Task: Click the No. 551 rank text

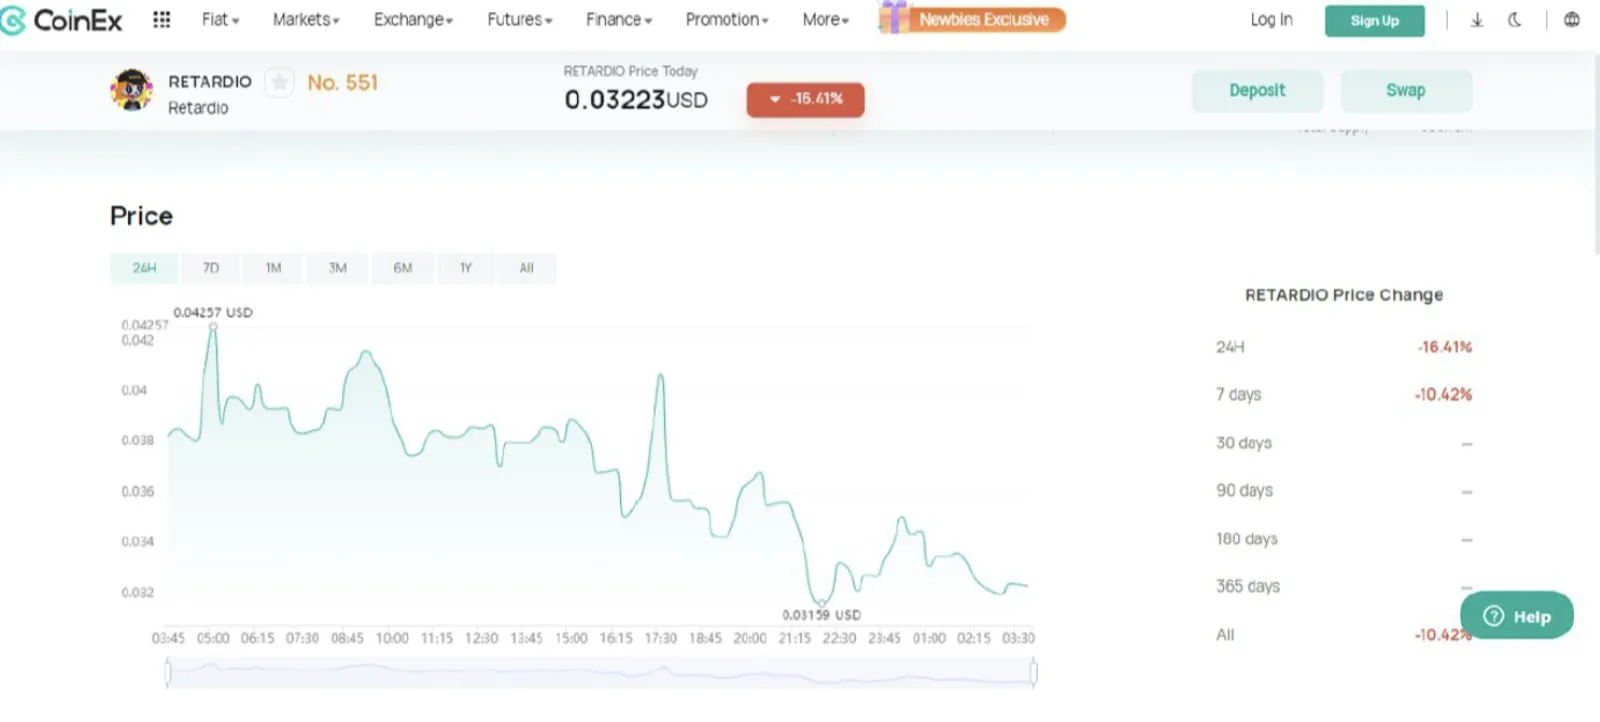Action: tap(342, 82)
